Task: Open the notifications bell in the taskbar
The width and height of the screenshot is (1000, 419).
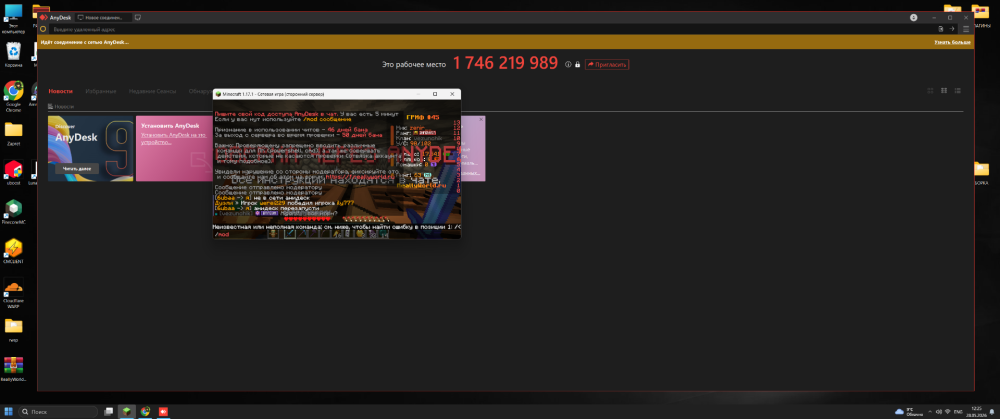Action: [992, 411]
